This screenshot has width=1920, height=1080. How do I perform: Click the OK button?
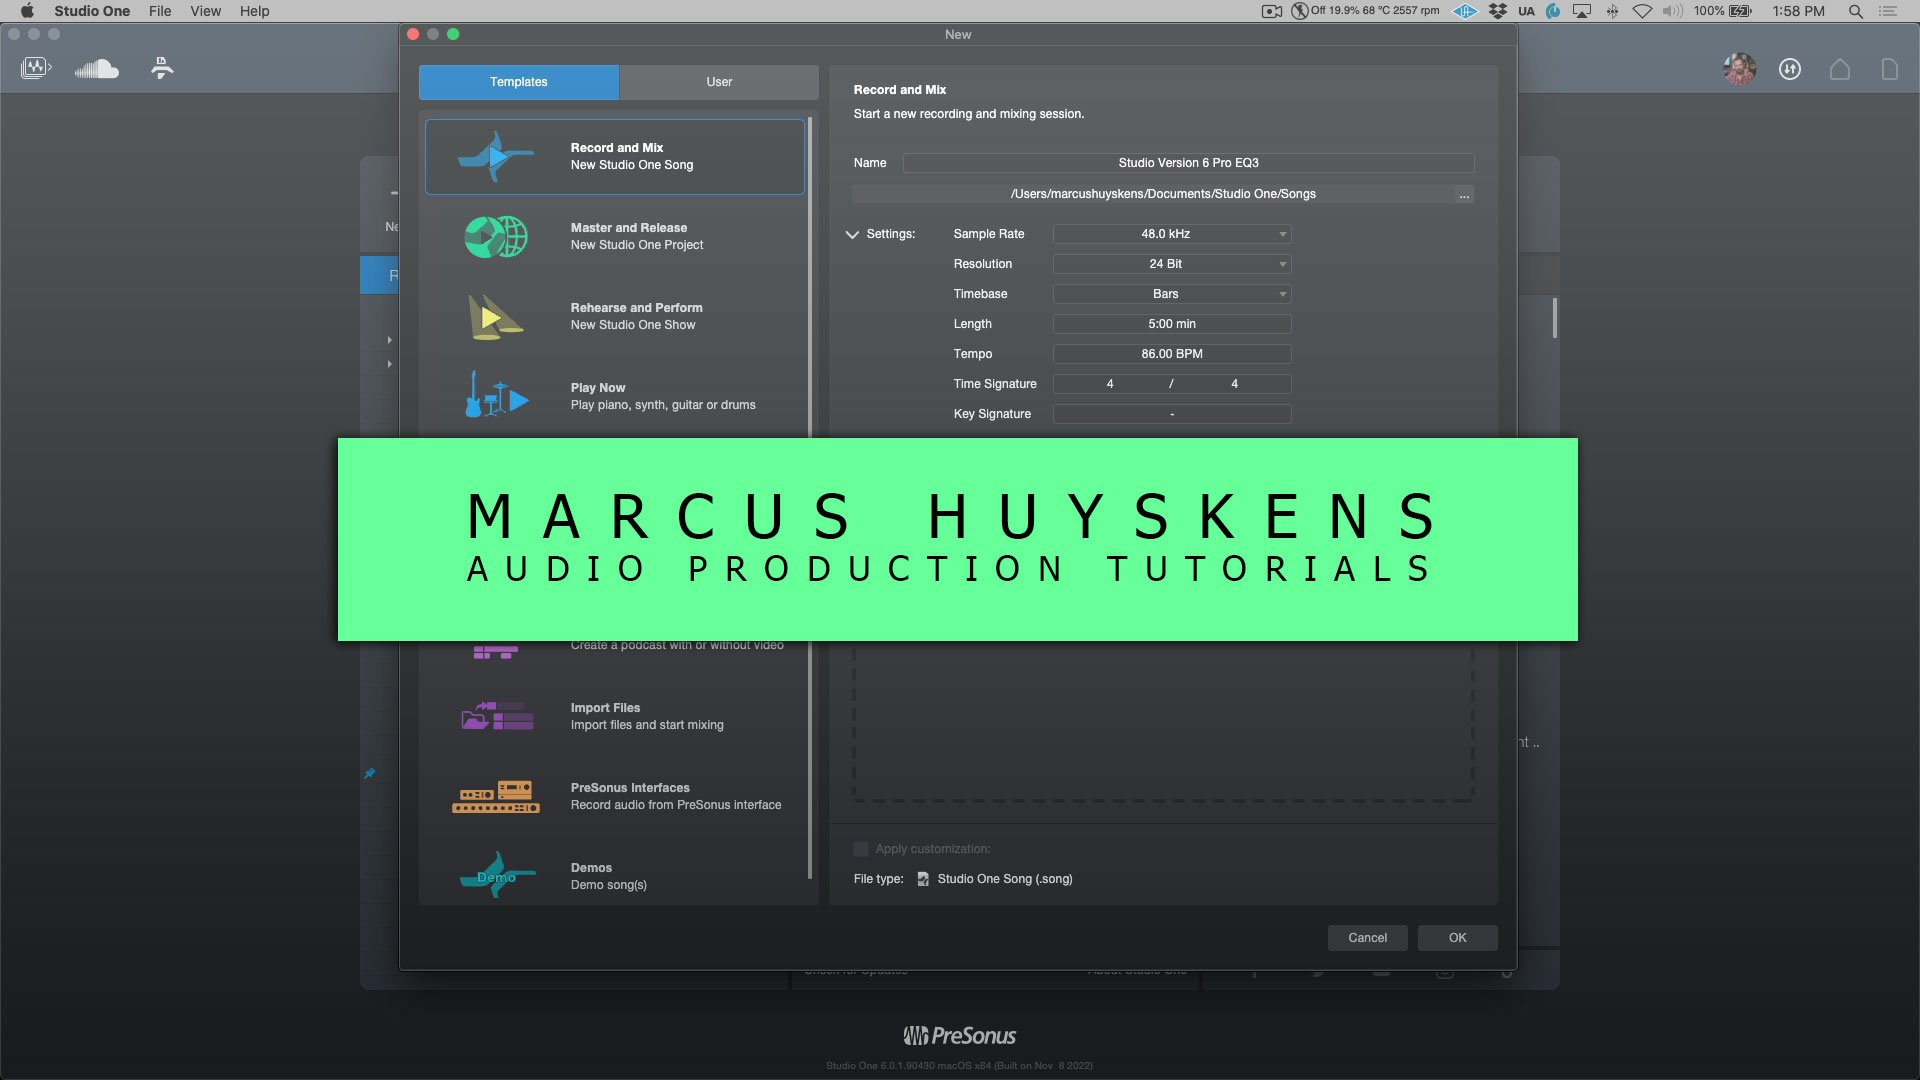pos(1458,938)
